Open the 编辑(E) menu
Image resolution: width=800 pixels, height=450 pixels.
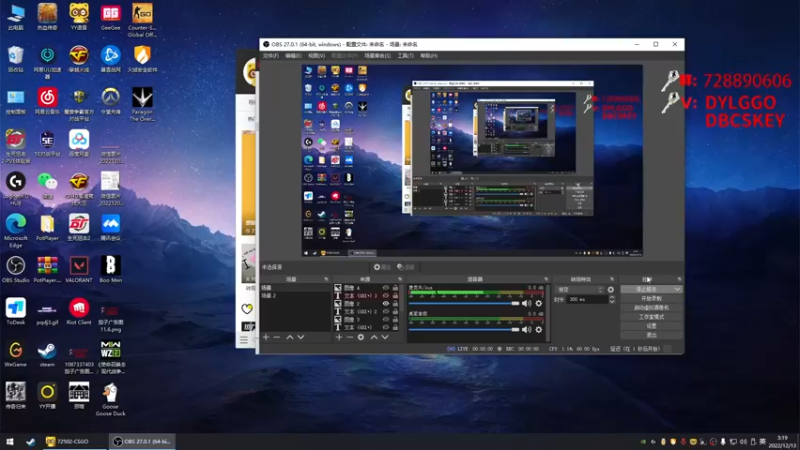tap(293, 56)
